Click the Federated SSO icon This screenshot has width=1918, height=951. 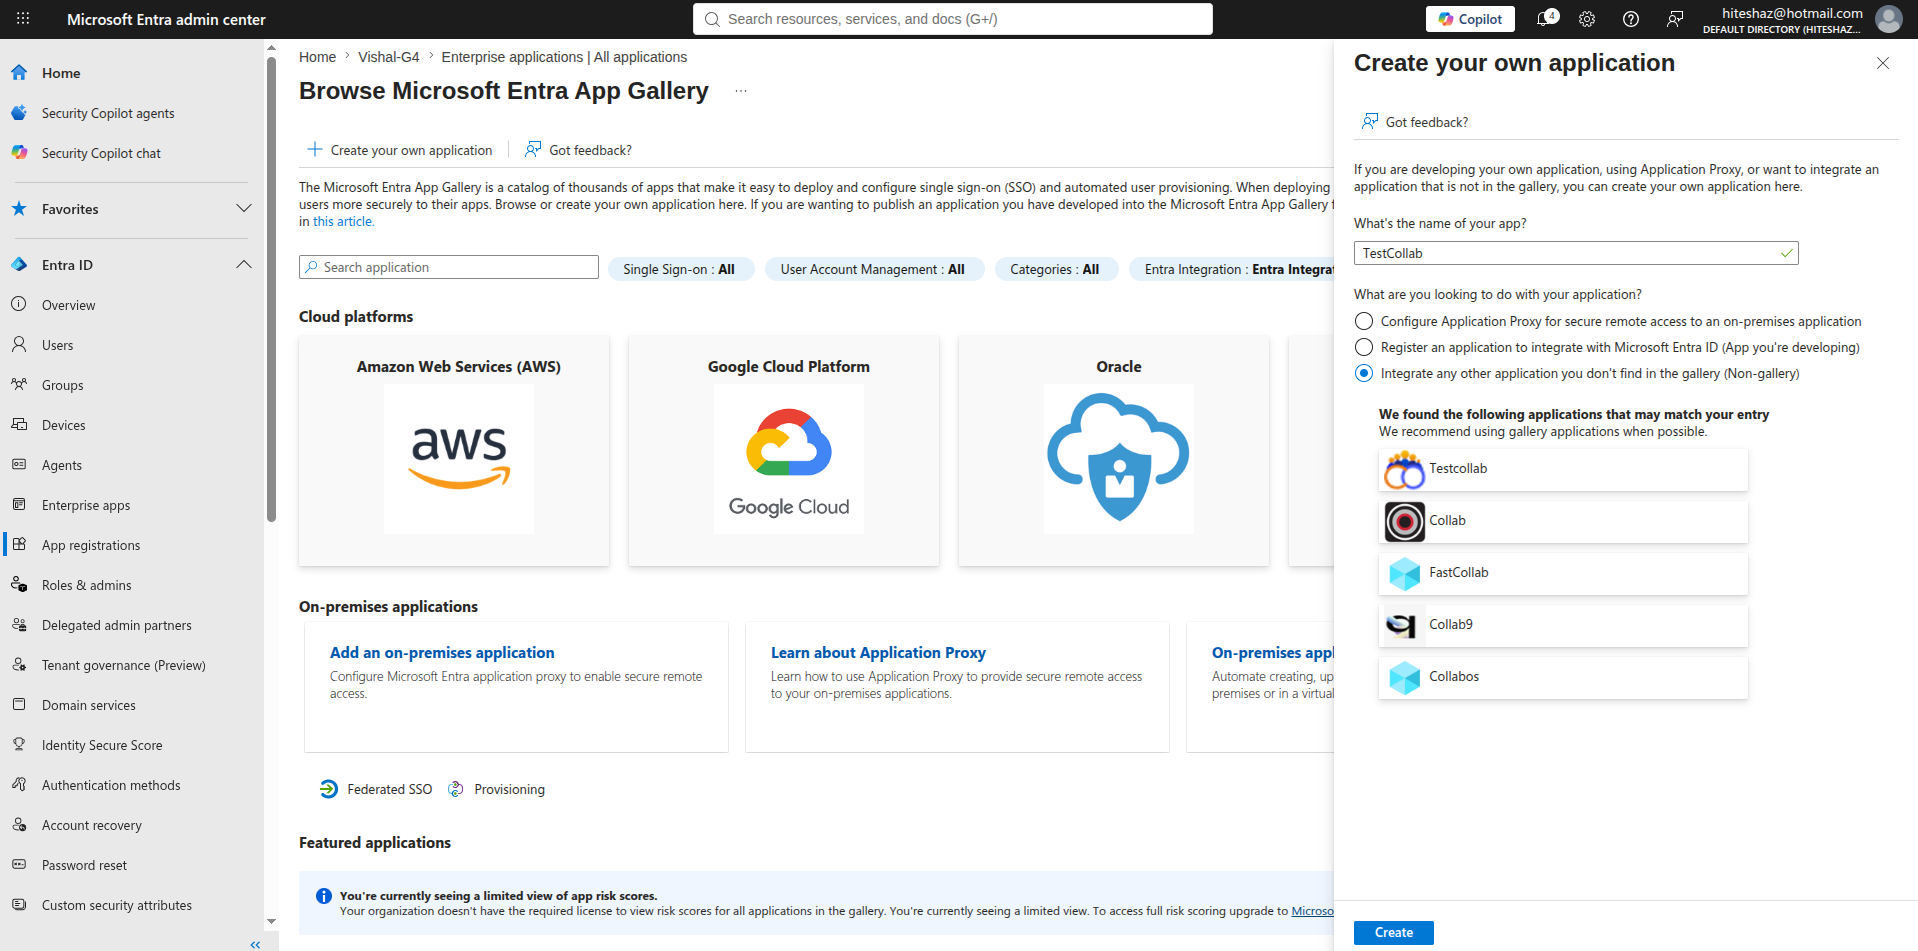pos(328,789)
